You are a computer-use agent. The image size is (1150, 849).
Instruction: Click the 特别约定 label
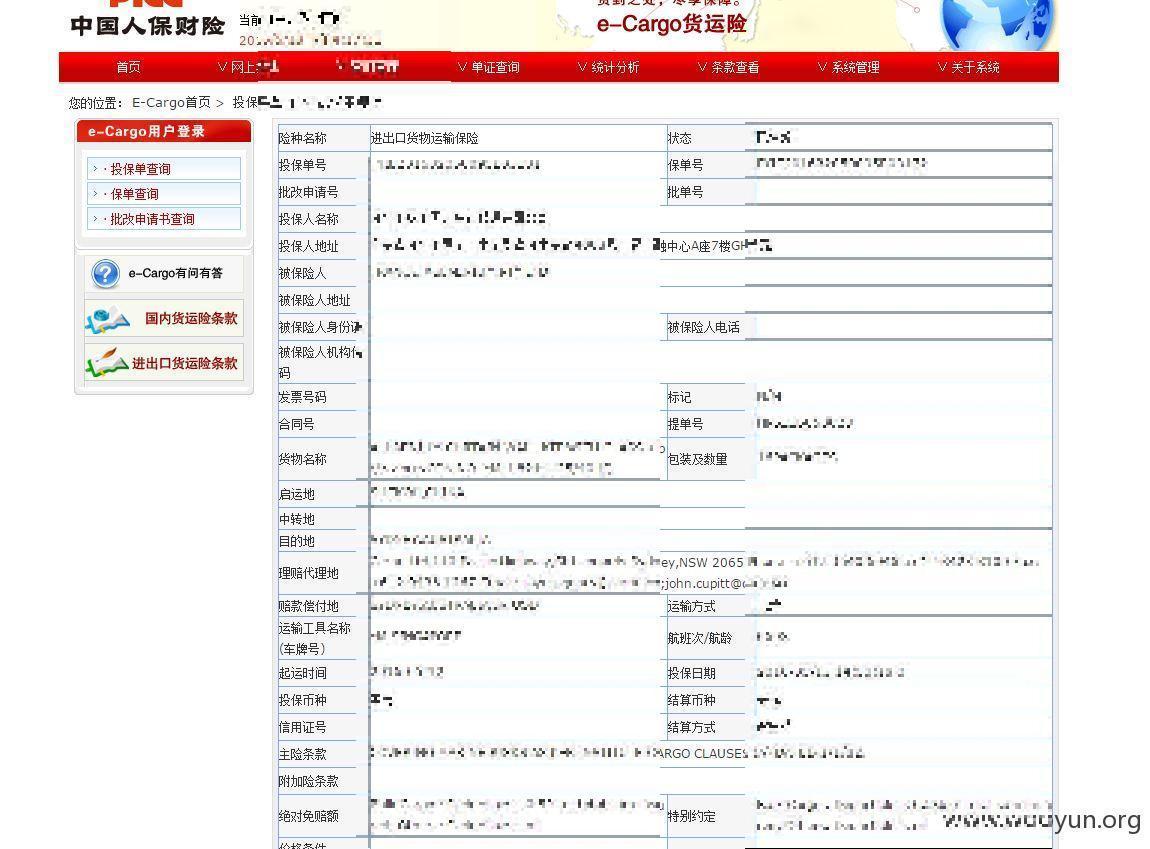tap(692, 816)
